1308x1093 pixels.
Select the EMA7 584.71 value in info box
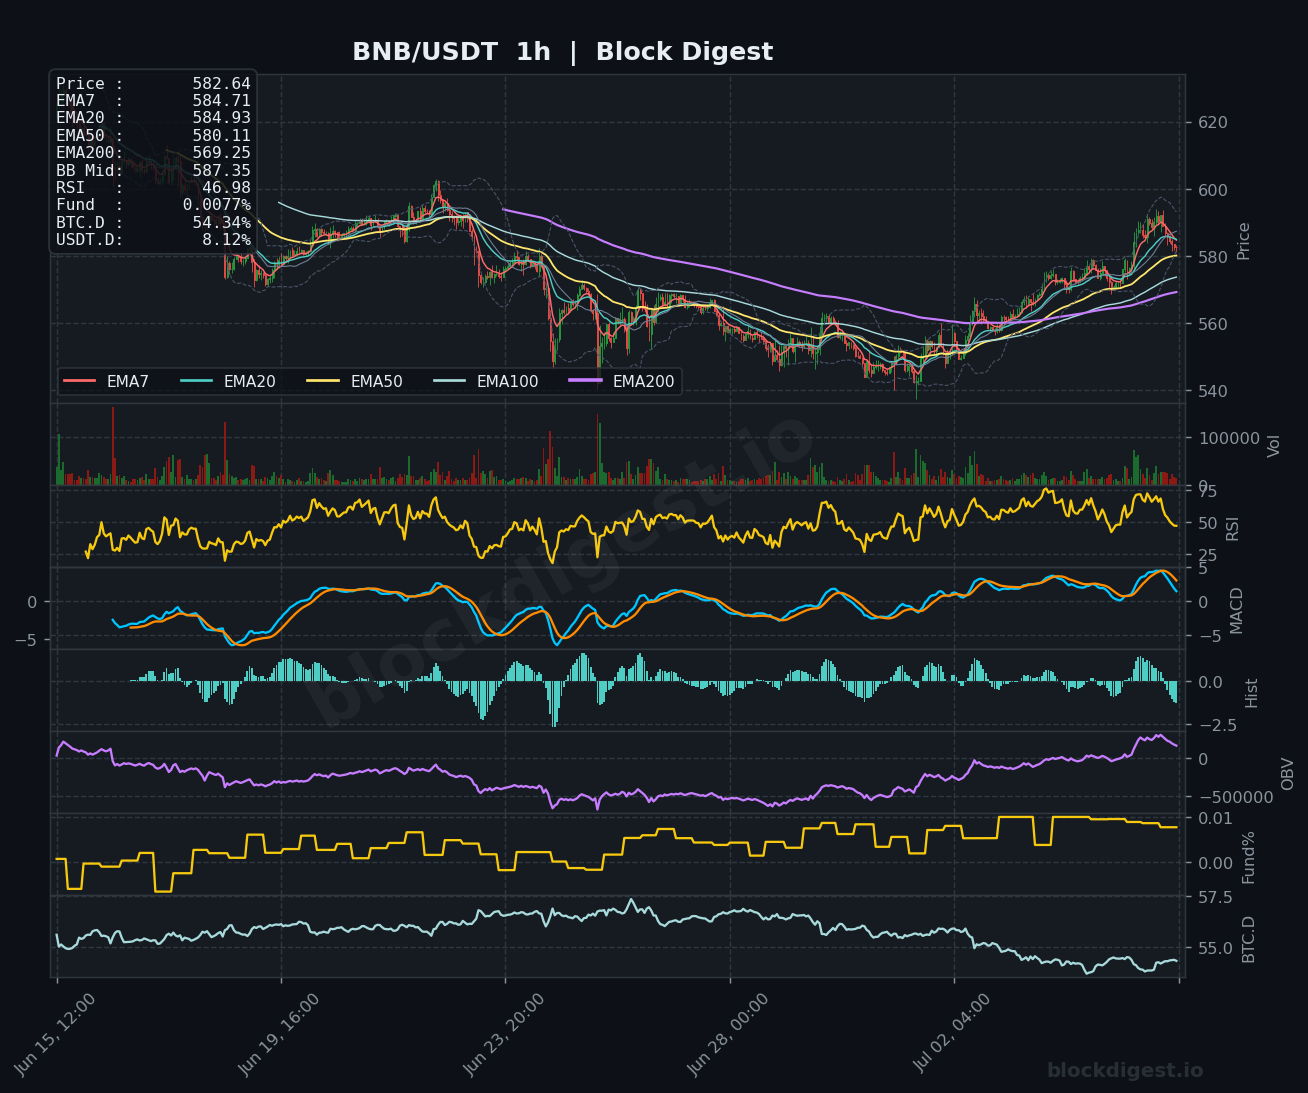tap(221, 101)
